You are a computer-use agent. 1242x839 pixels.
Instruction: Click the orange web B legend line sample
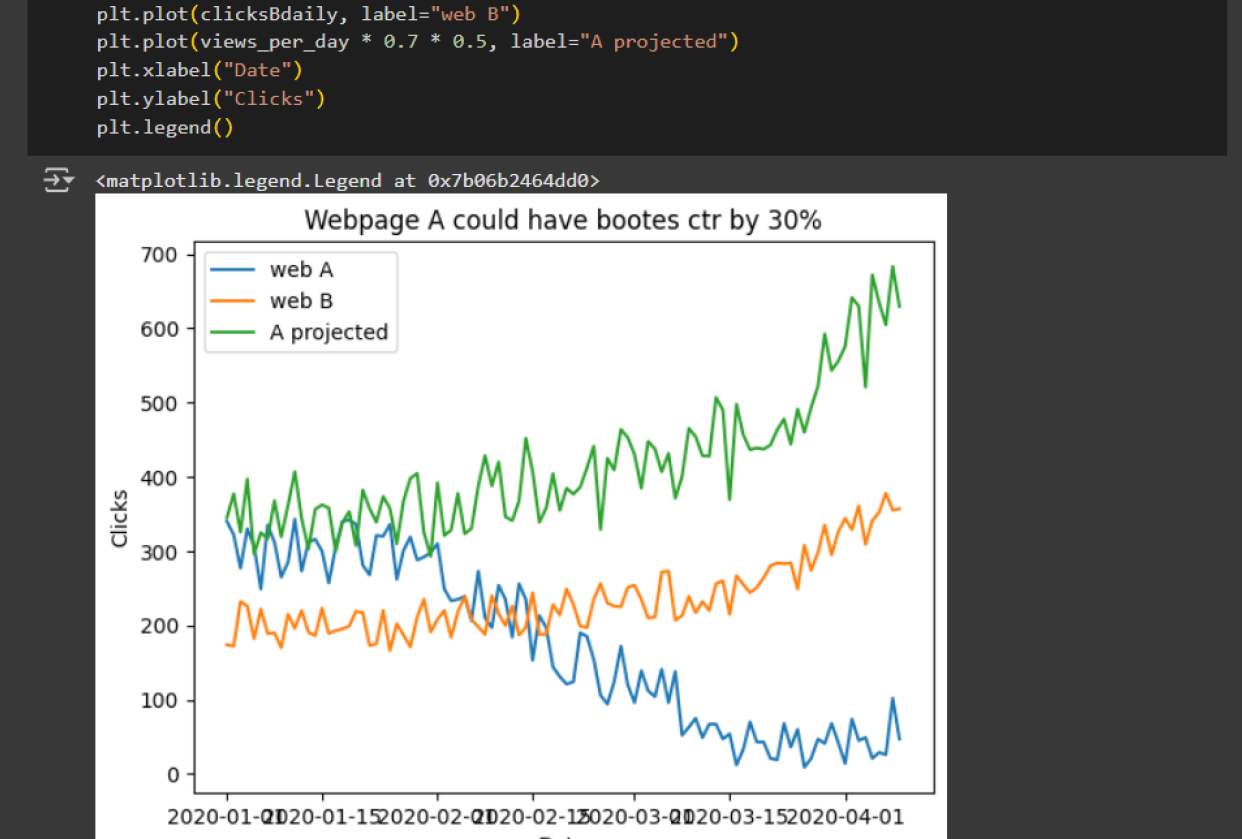coord(233,301)
